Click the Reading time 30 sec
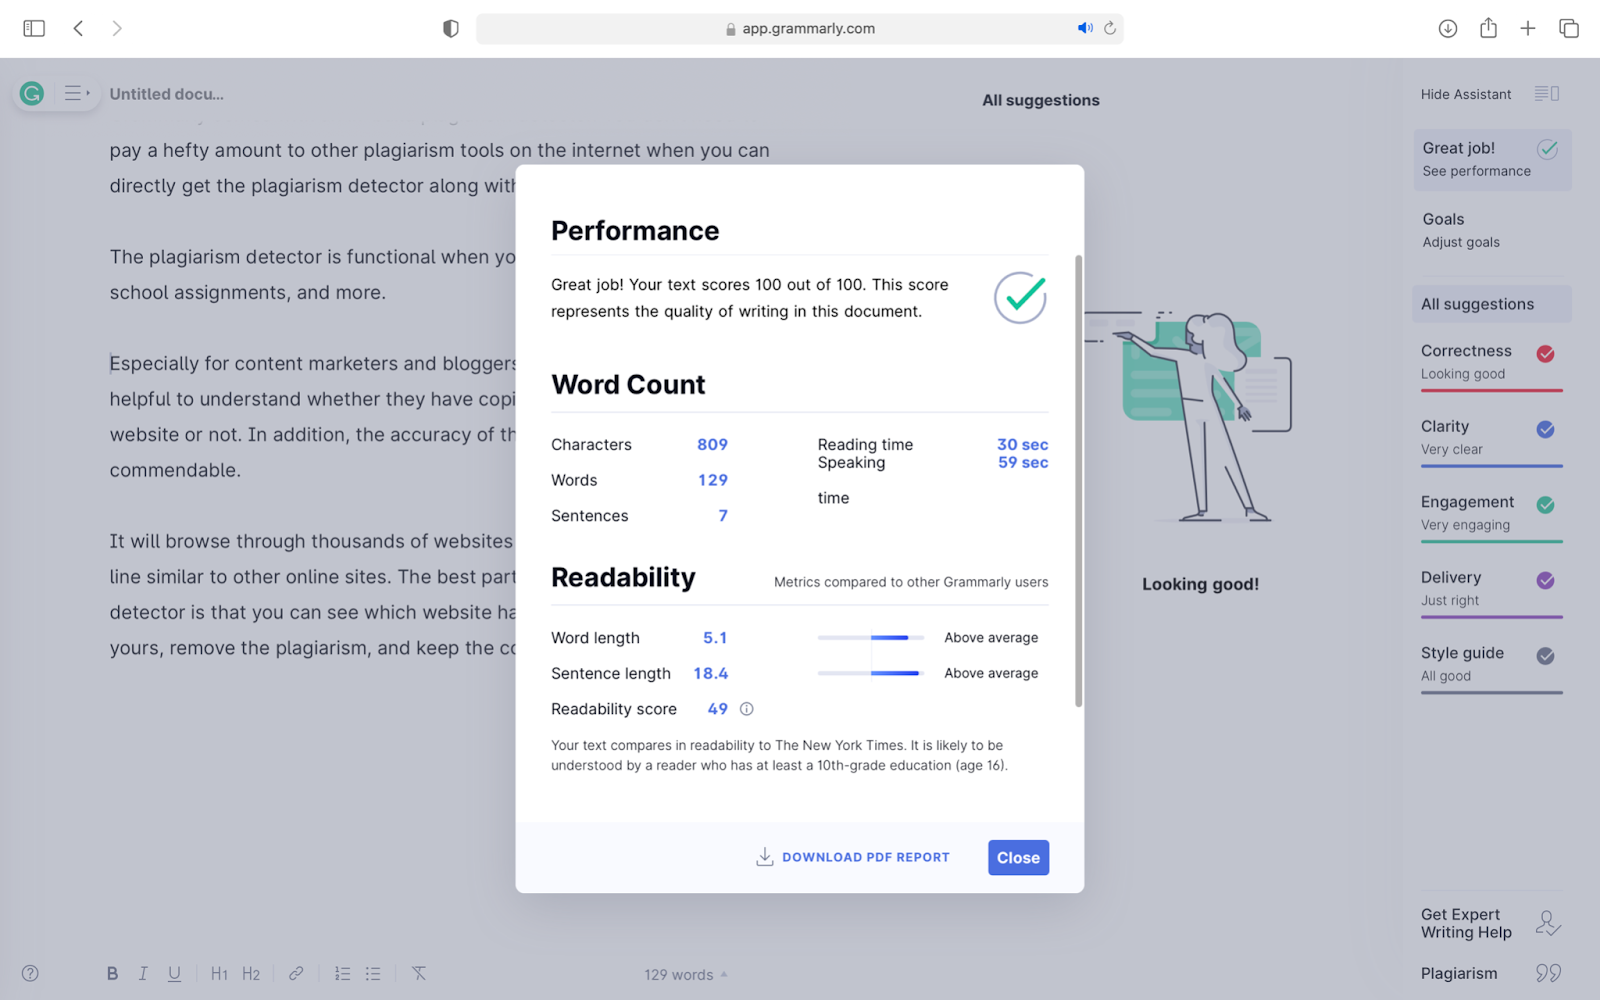The height and width of the screenshot is (1000, 1600). click(x=1022, y=444)
